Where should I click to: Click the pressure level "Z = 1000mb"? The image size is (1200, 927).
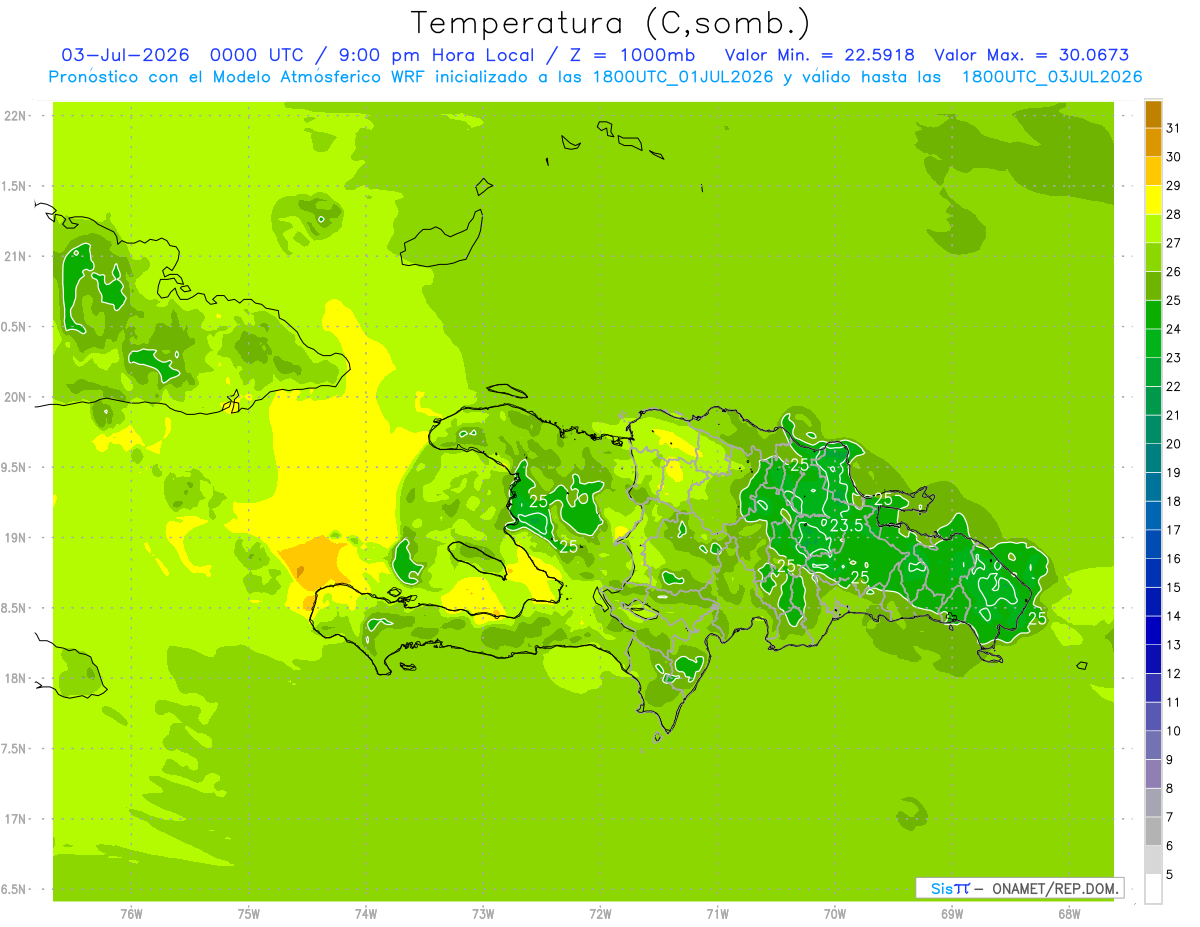632,55
